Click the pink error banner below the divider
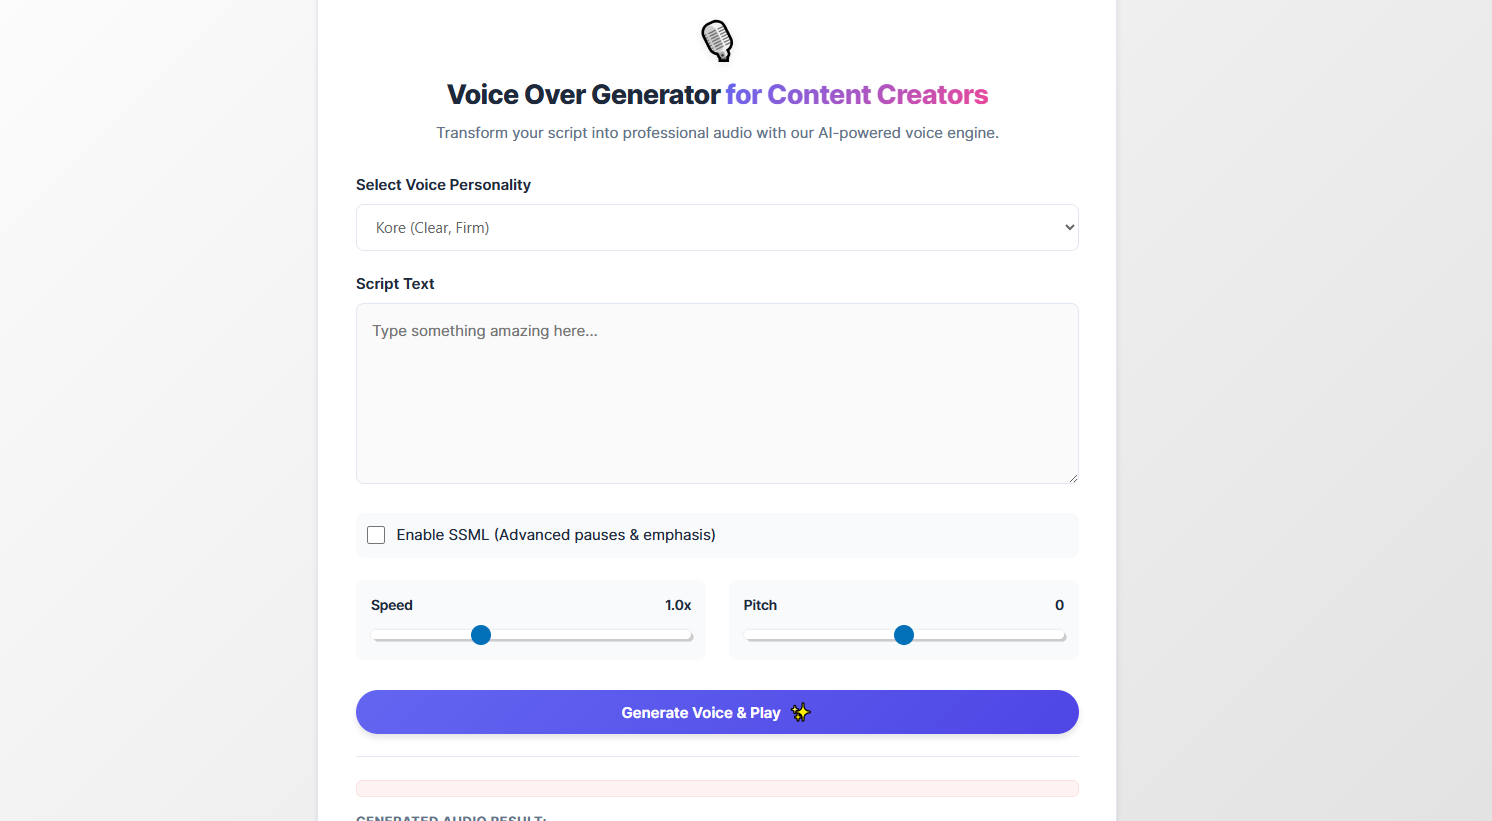Image resolution: width=1492 pixels, height=821 pixels. coord(716,788)
